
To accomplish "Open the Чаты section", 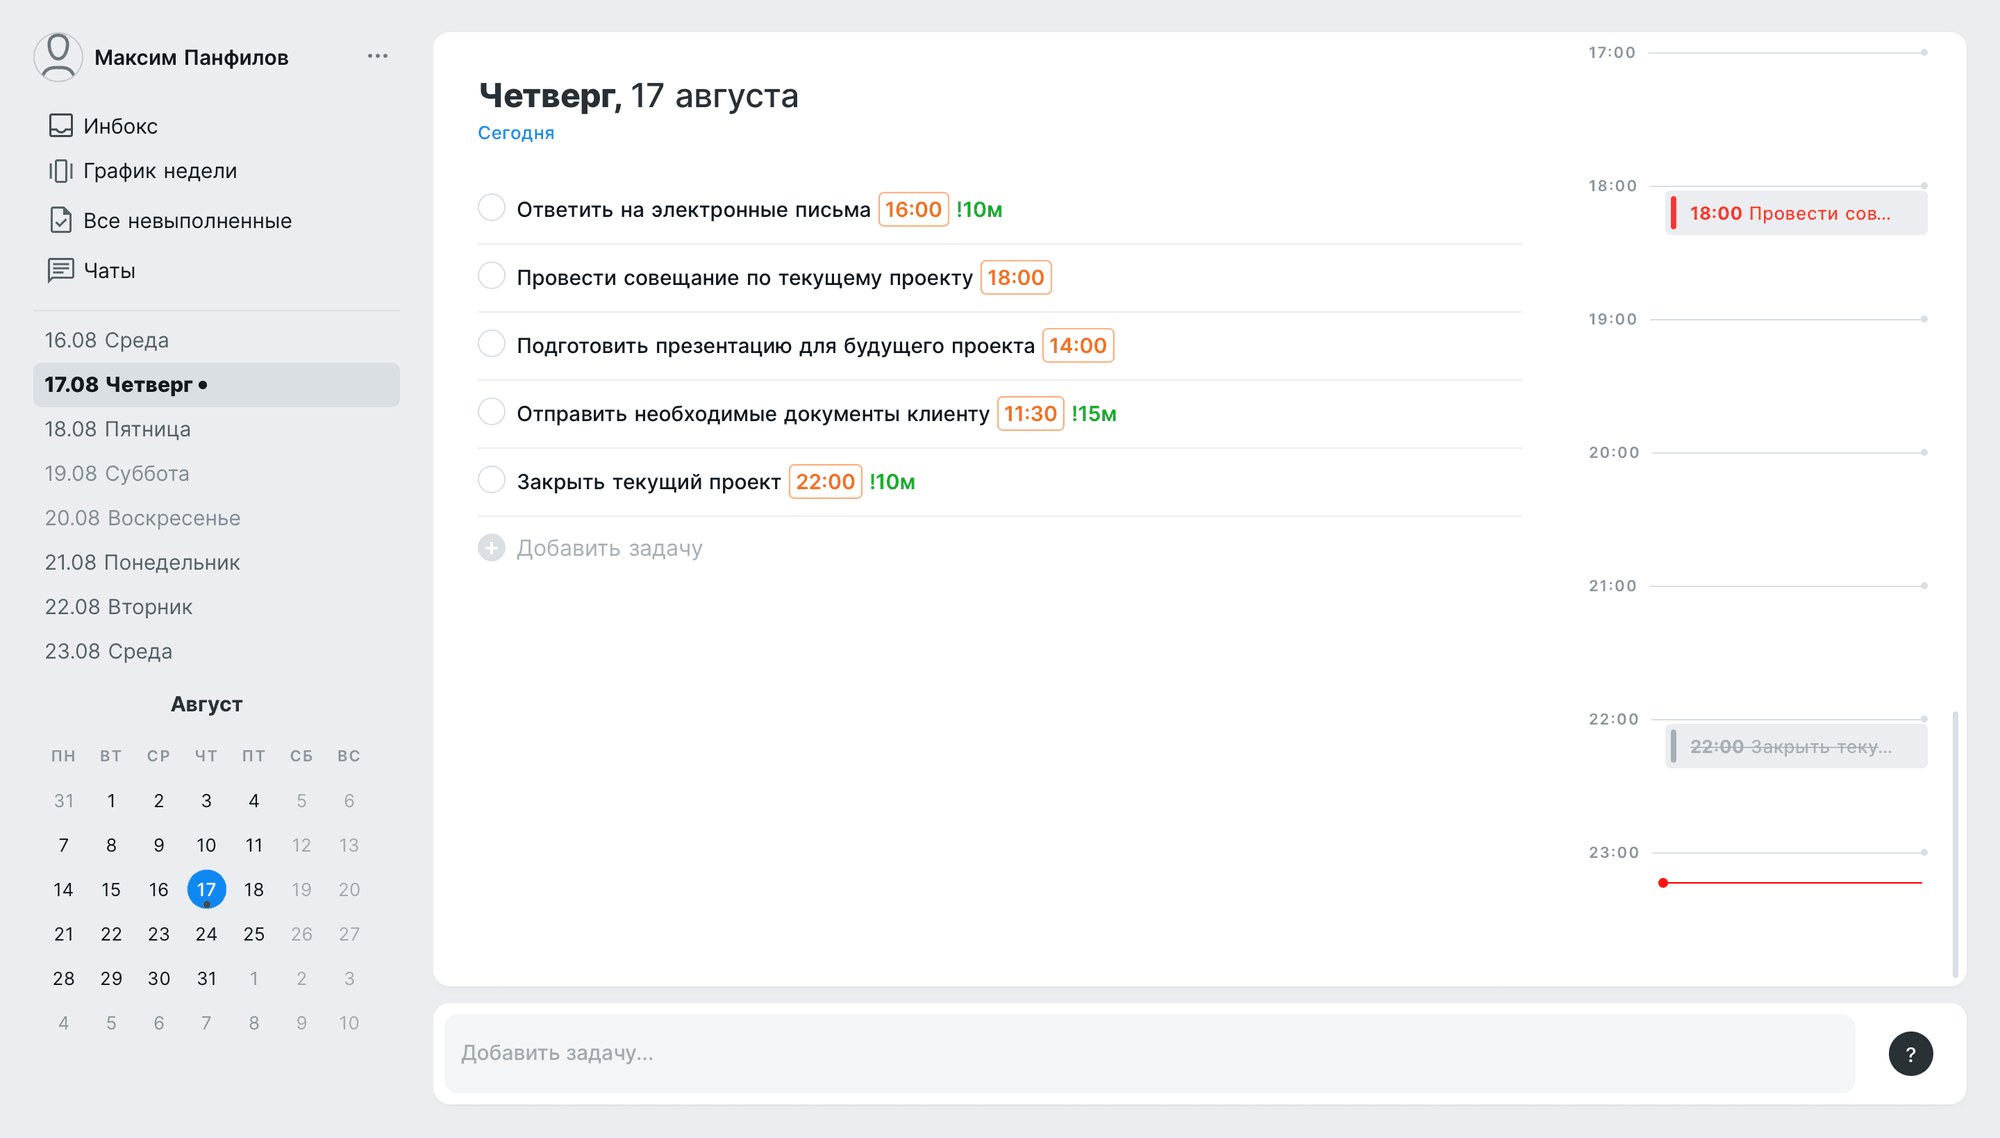I will click(109, 270).
